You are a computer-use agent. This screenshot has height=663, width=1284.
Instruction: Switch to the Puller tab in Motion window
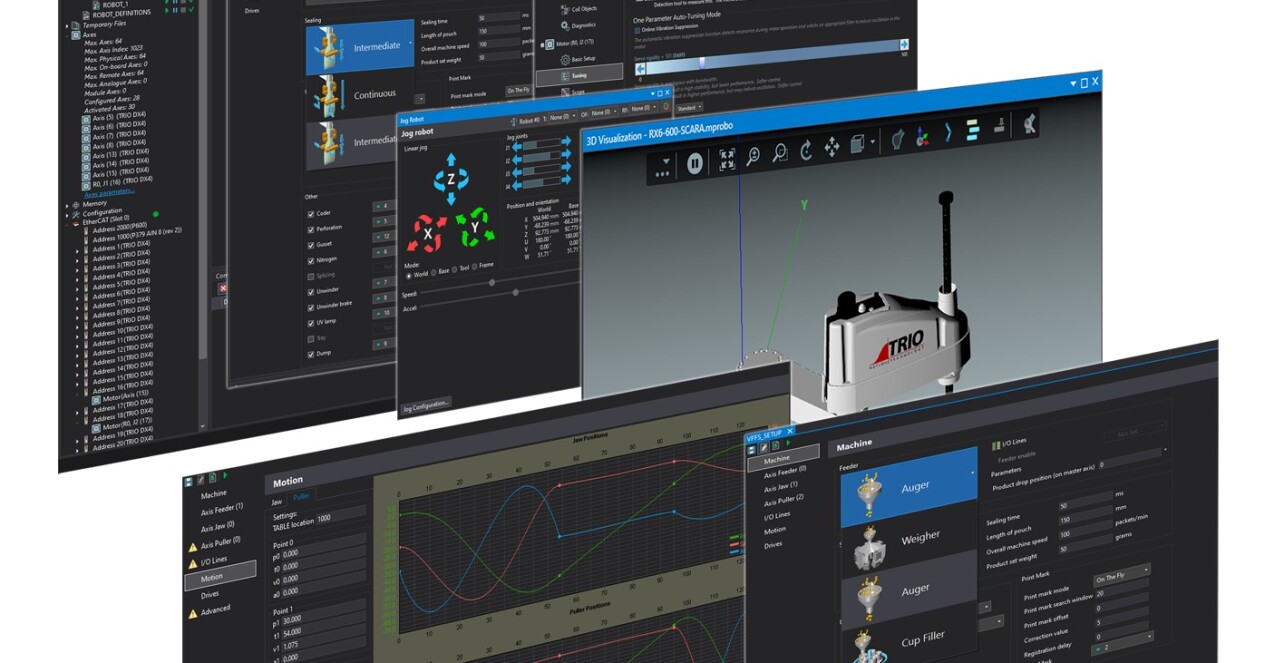[x=301, y=496]
